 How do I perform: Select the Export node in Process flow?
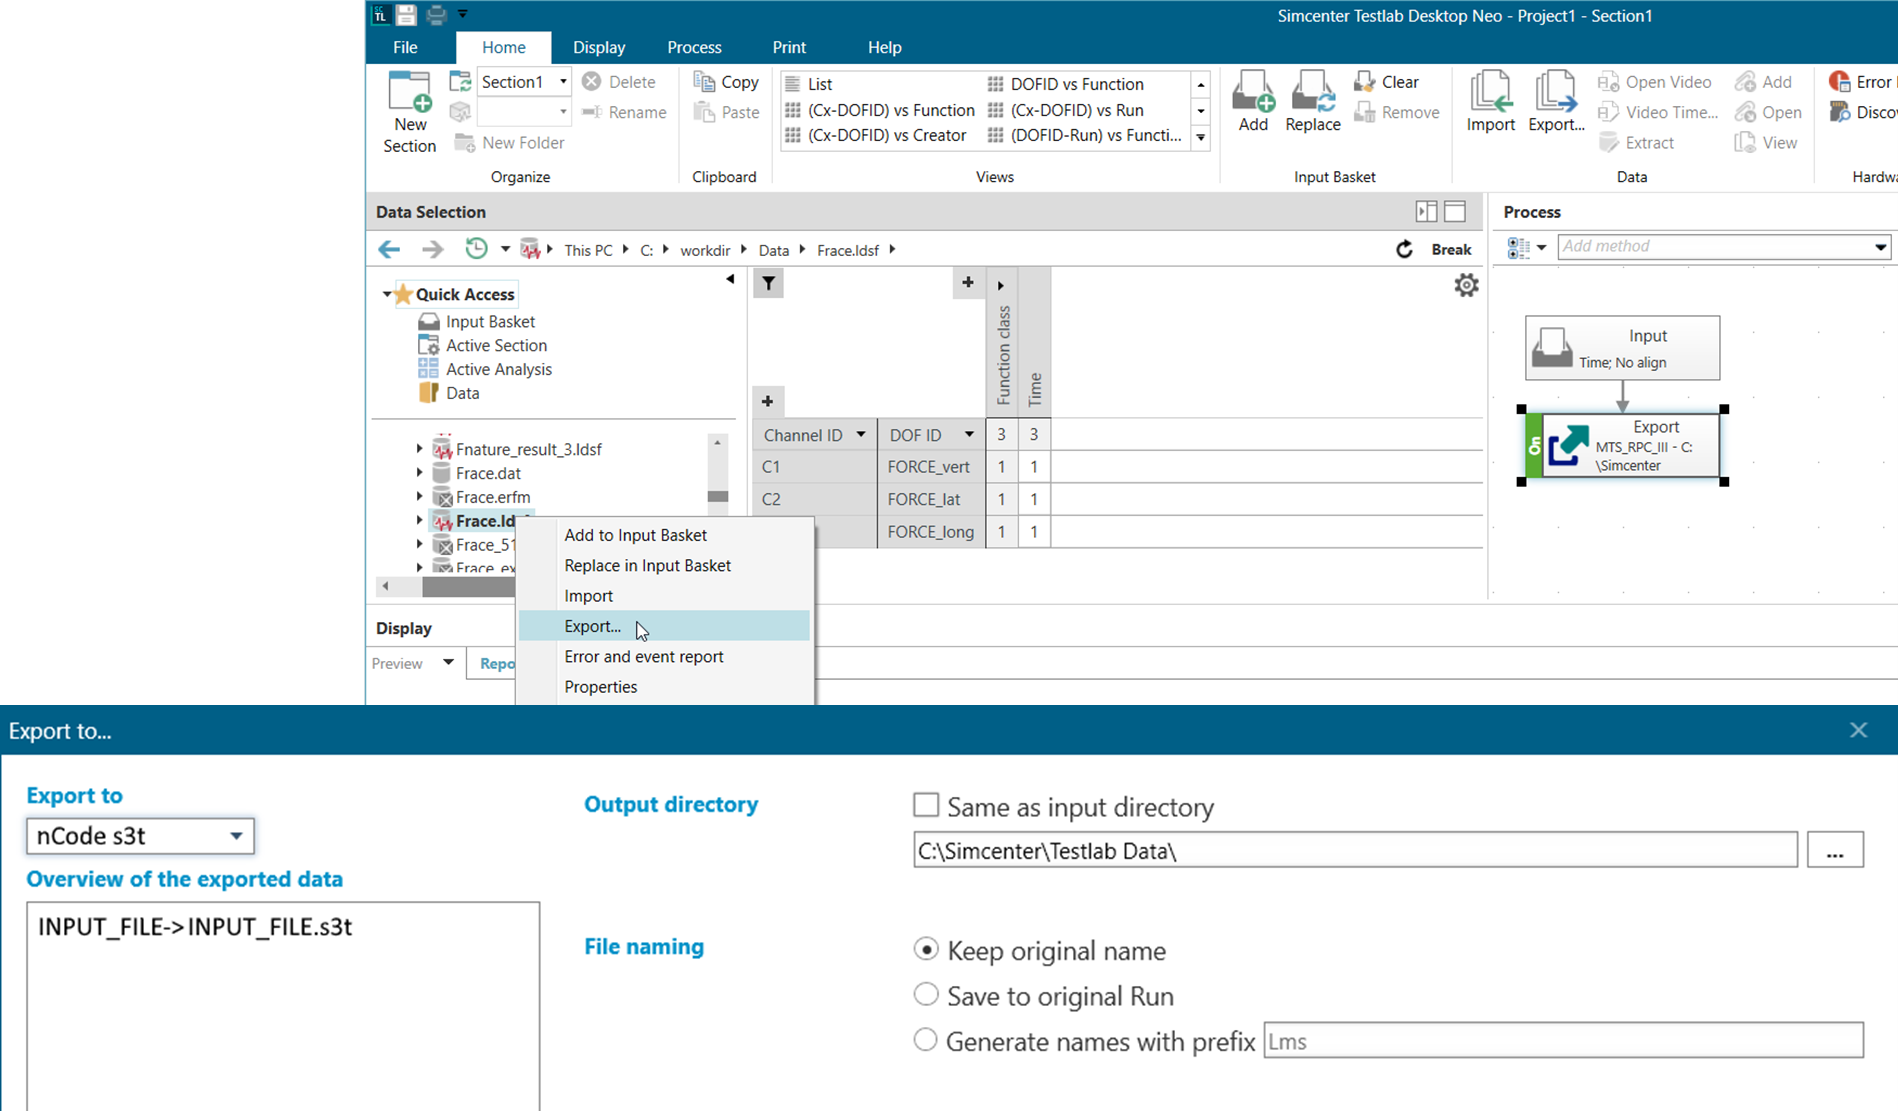[1630, 446]
